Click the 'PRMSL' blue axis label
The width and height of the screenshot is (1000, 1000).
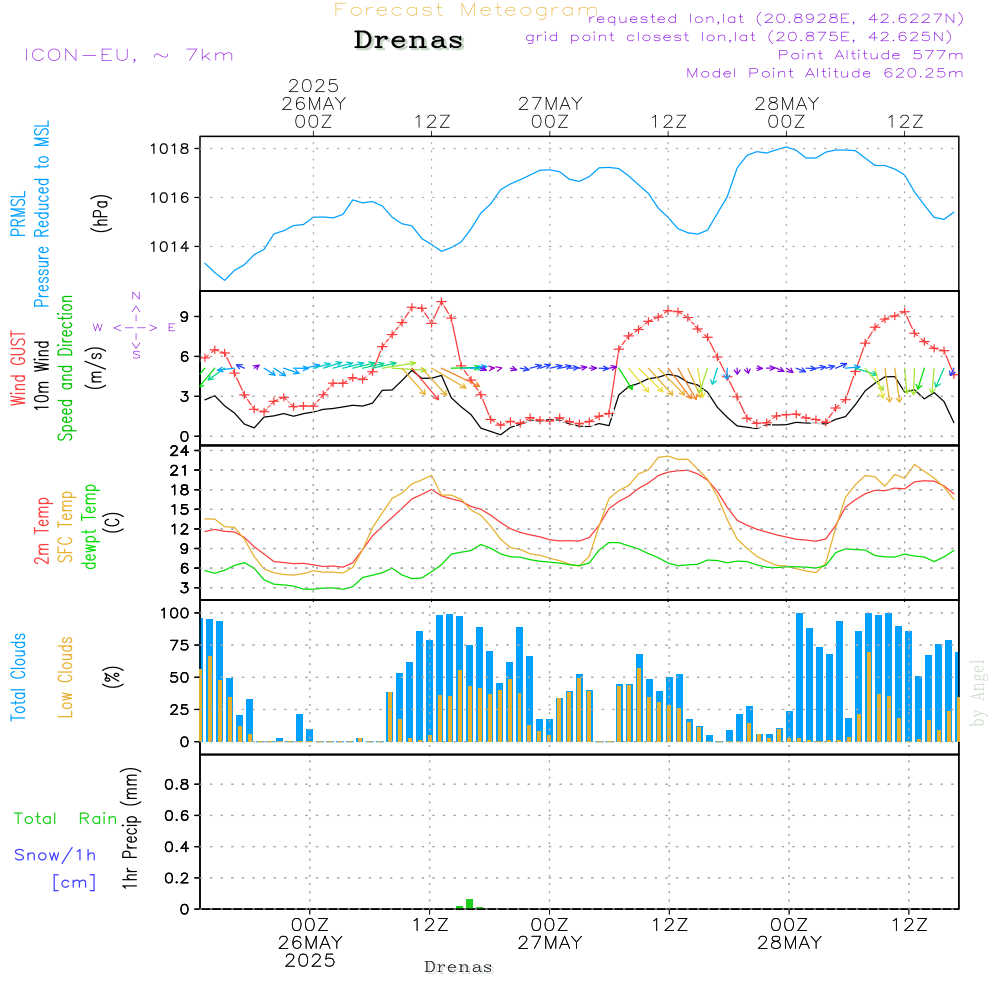pos(18,214)
